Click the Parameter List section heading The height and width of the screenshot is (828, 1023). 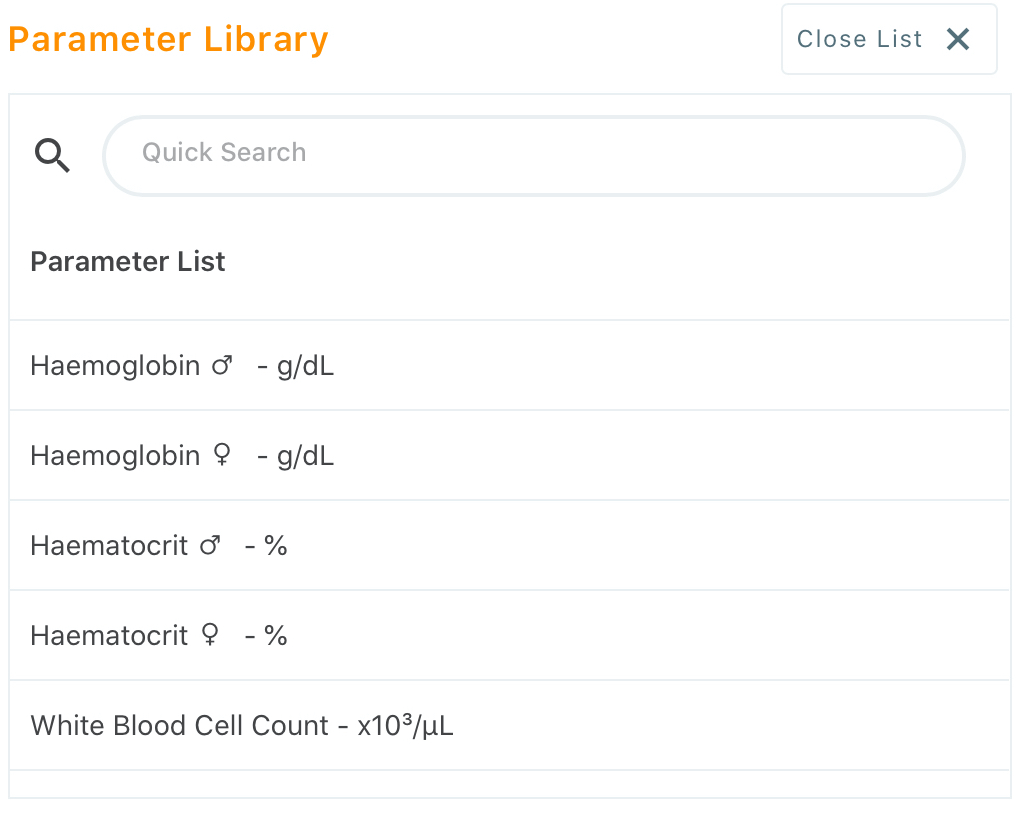click(128, 261)
